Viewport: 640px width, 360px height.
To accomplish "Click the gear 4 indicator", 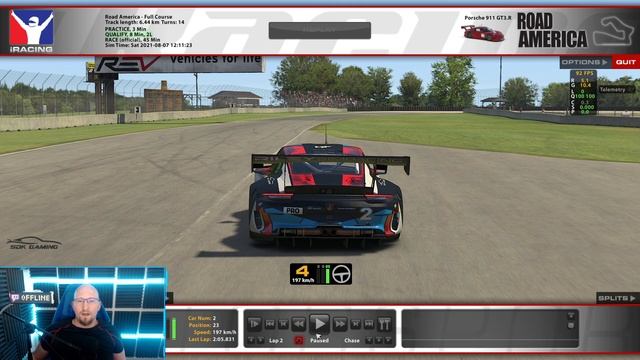I will tap(302, 271).
